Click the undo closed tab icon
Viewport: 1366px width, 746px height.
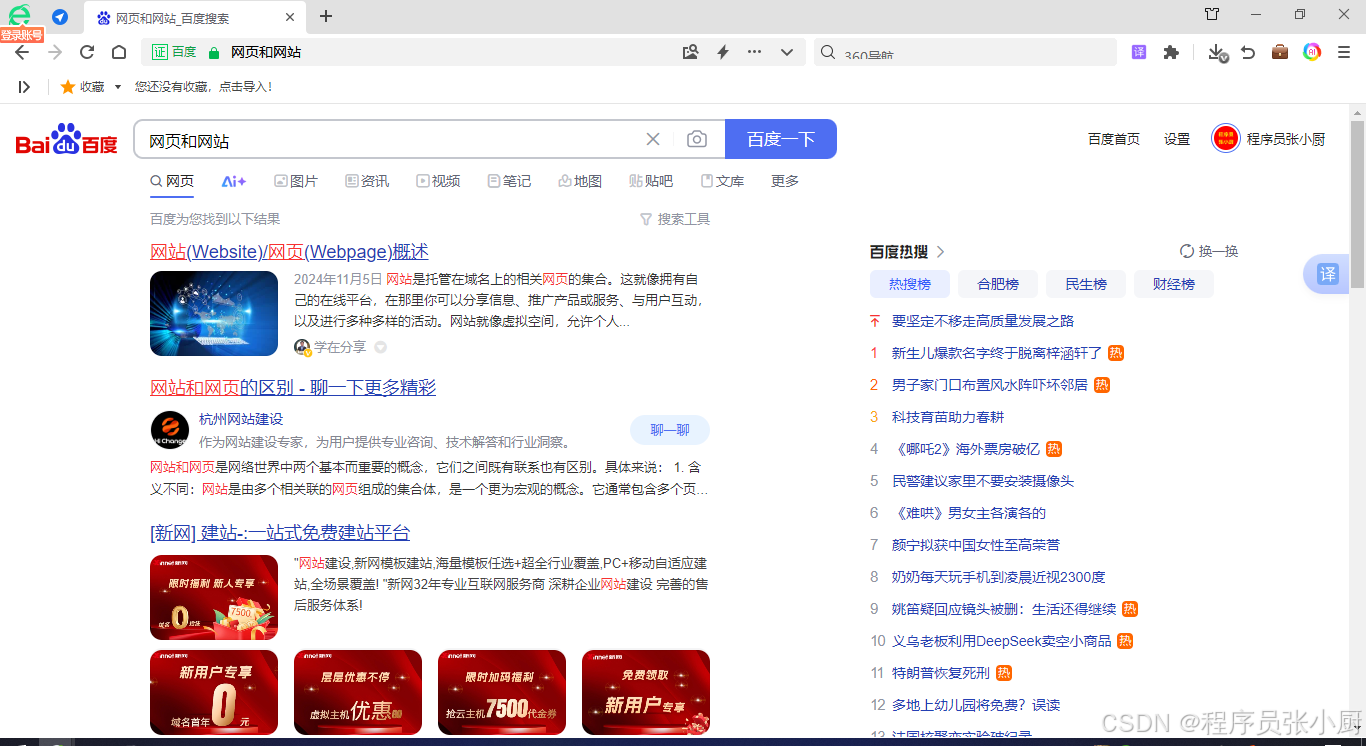coord(1248,52)
